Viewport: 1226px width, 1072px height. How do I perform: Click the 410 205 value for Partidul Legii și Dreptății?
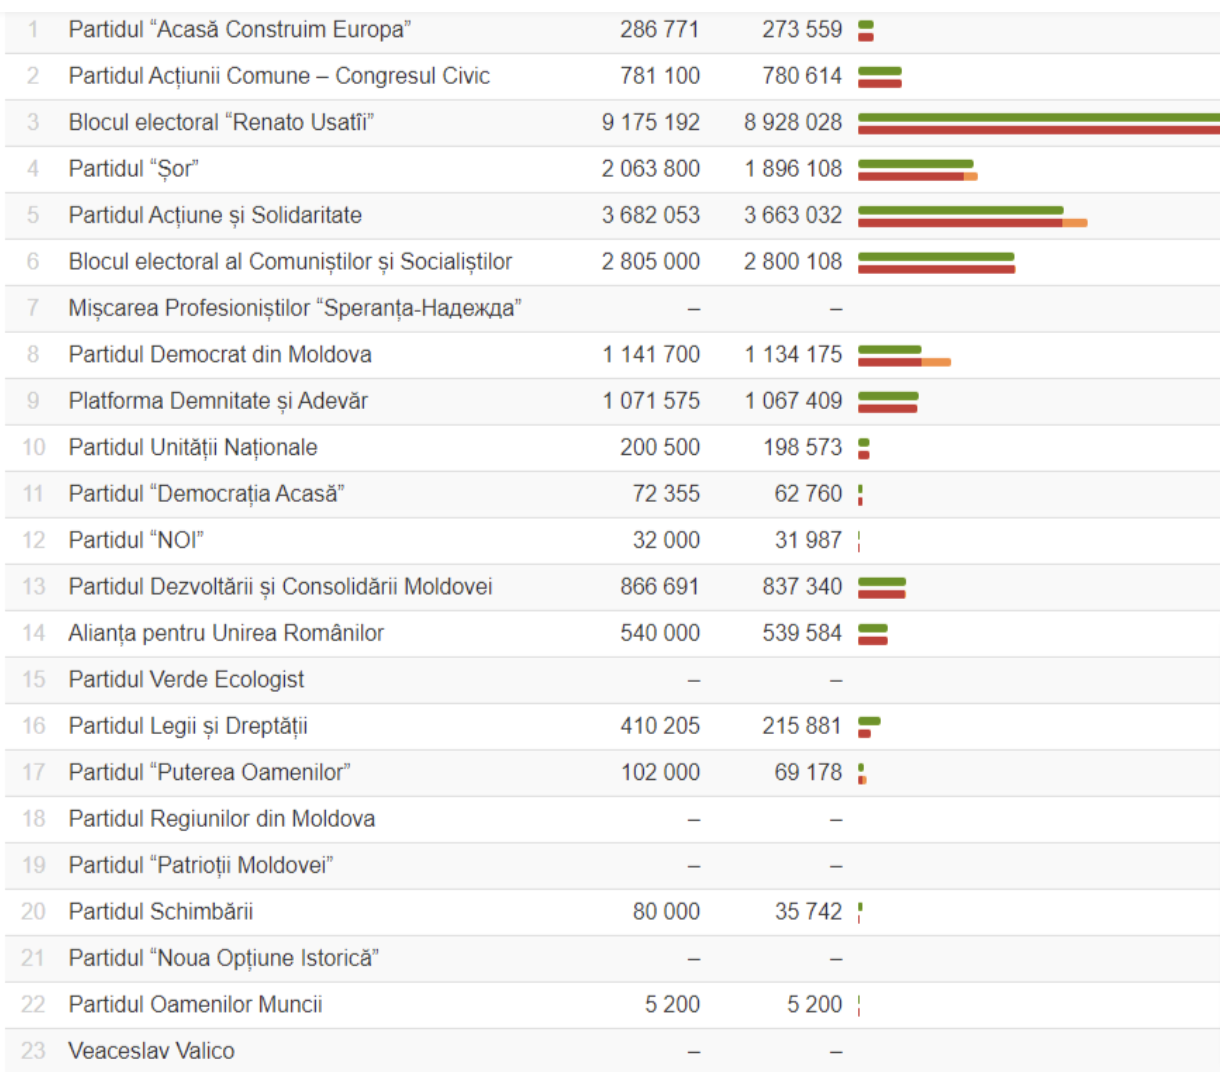[x=659, y=726]
